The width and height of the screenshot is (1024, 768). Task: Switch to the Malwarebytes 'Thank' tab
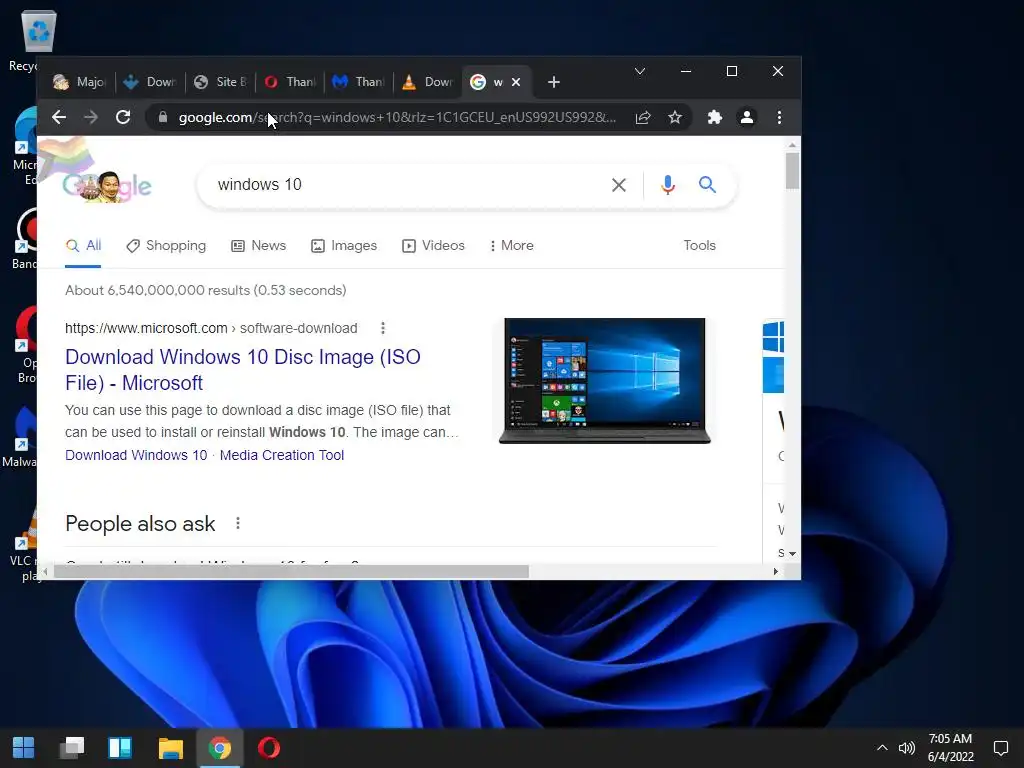360,82
